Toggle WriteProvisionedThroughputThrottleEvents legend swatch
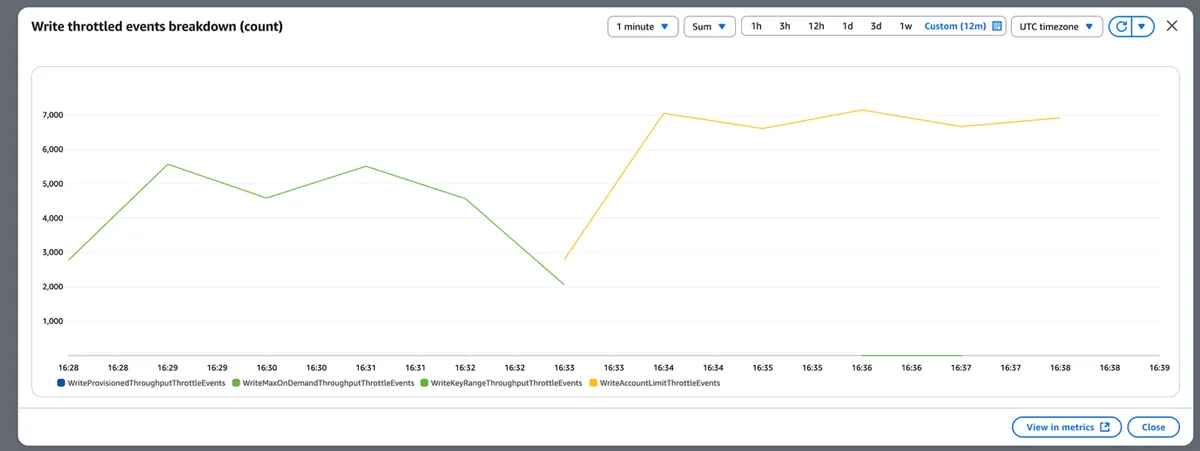 [x=62, y=382]
